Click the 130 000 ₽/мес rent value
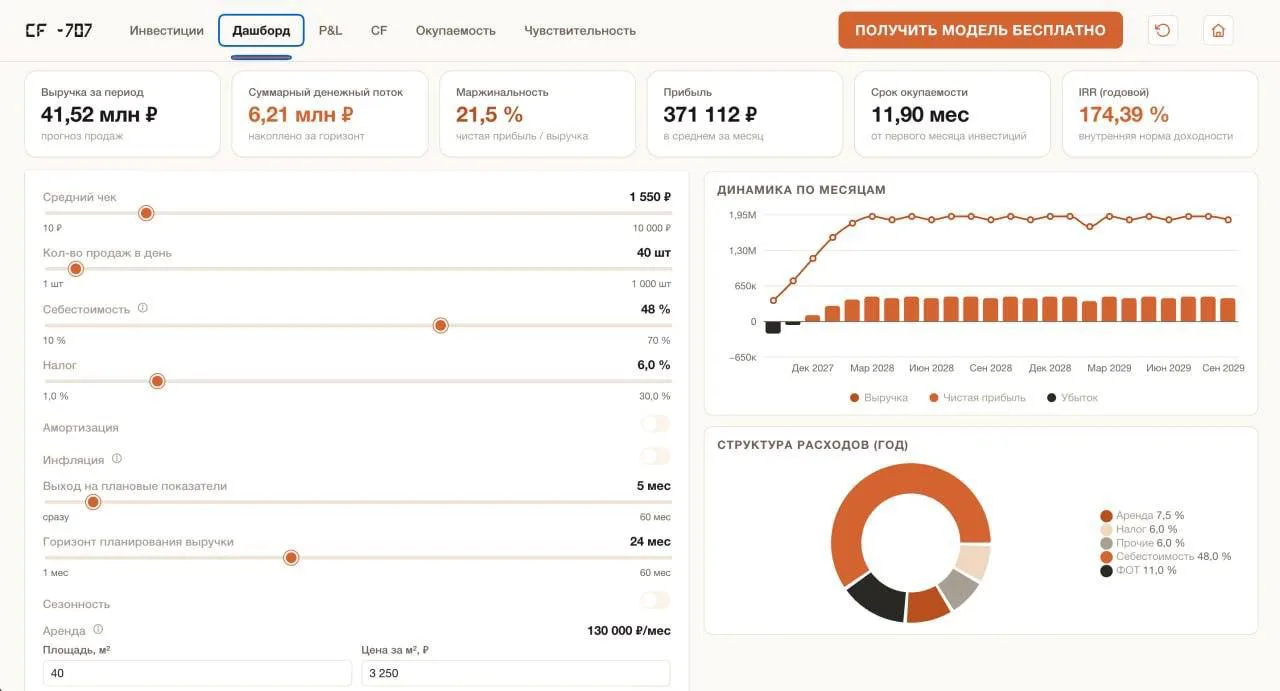This screenshot has width=1280, height=691. [629, 630]
